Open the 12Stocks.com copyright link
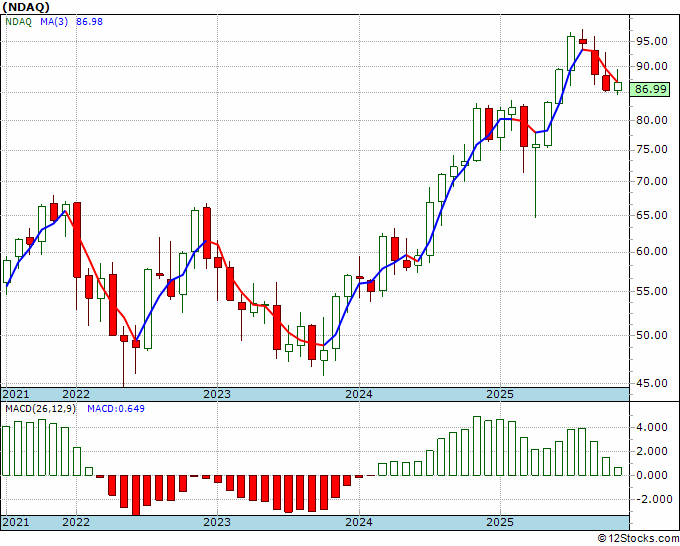 click(638, 539)
